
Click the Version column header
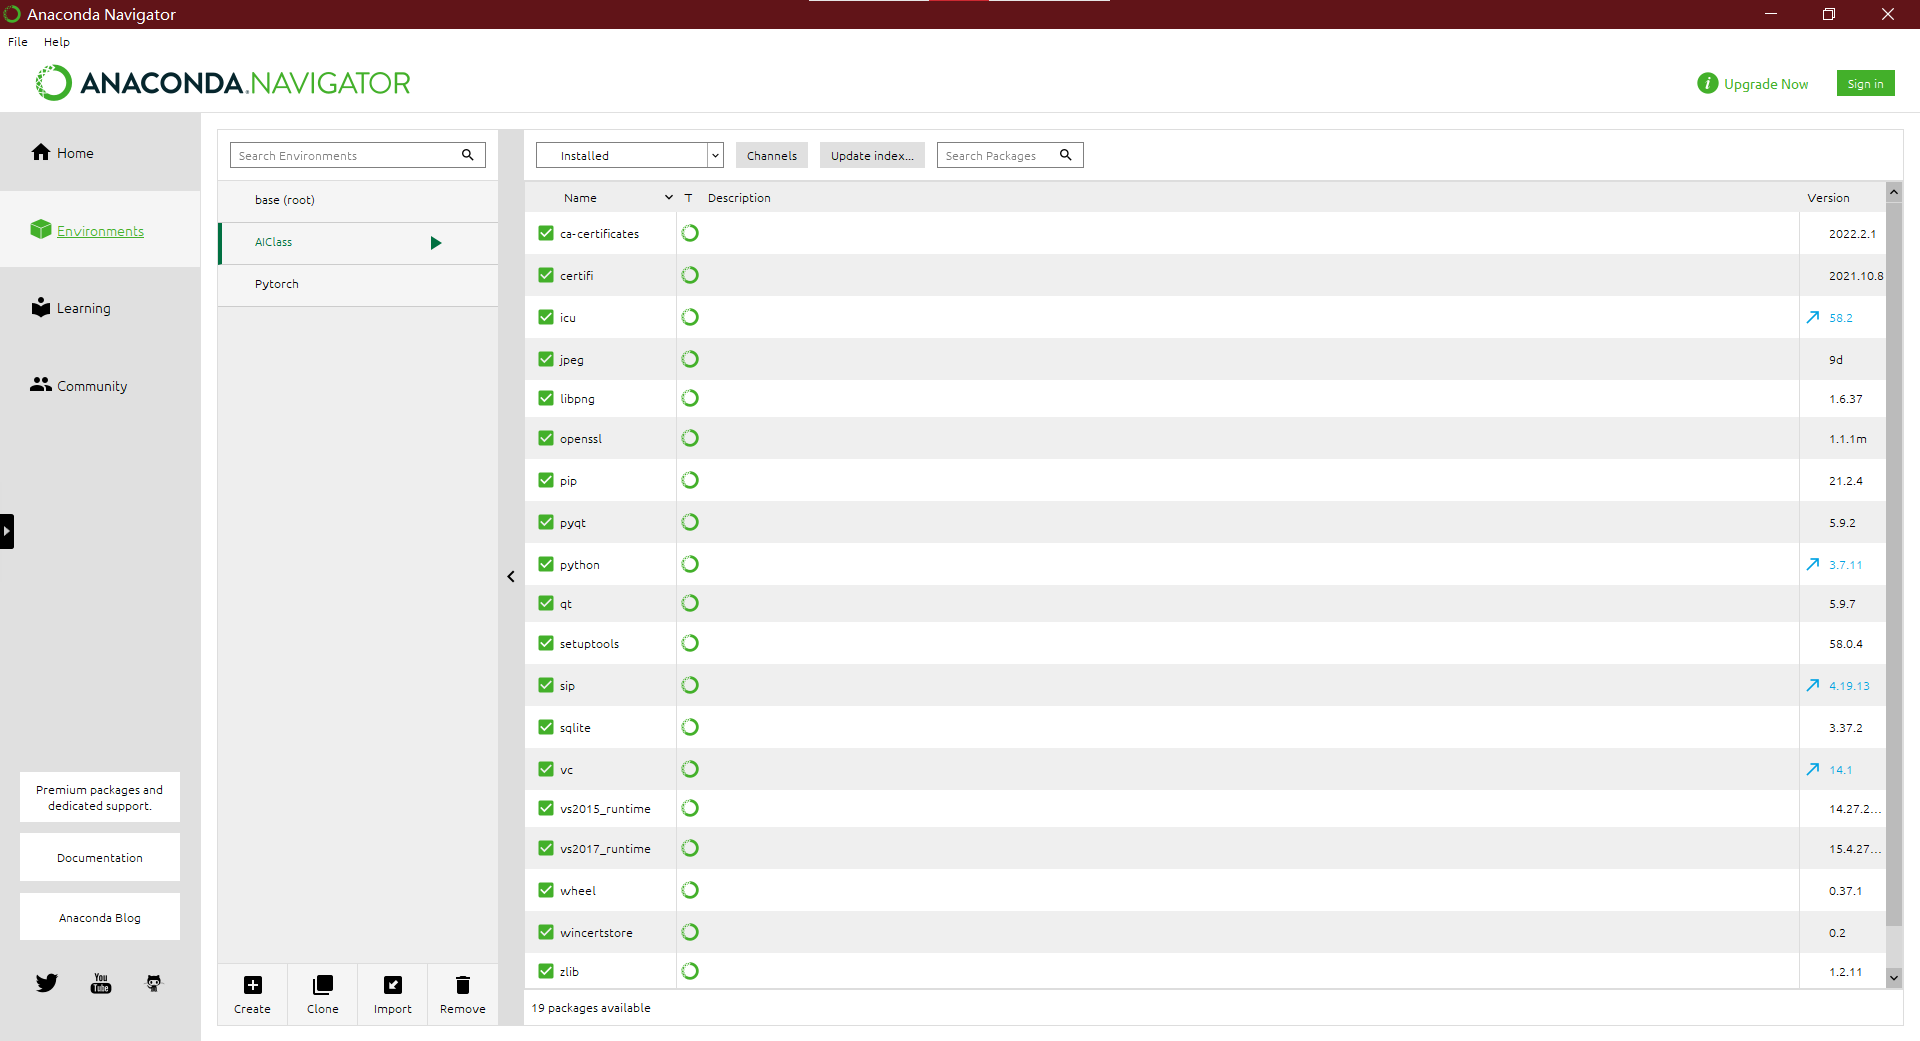click(x=1828, y=198)
